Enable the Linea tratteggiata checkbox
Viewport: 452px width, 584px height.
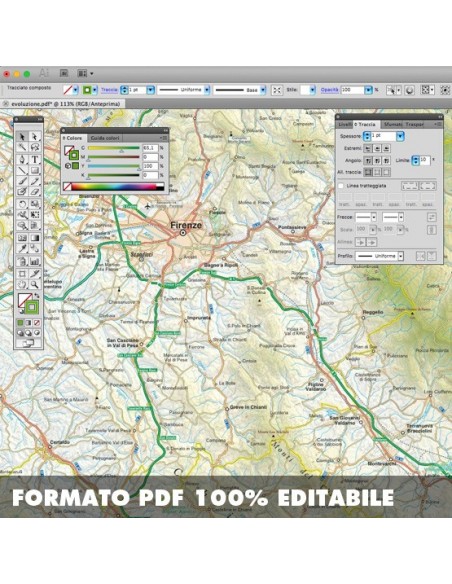(x=341, y=185)
